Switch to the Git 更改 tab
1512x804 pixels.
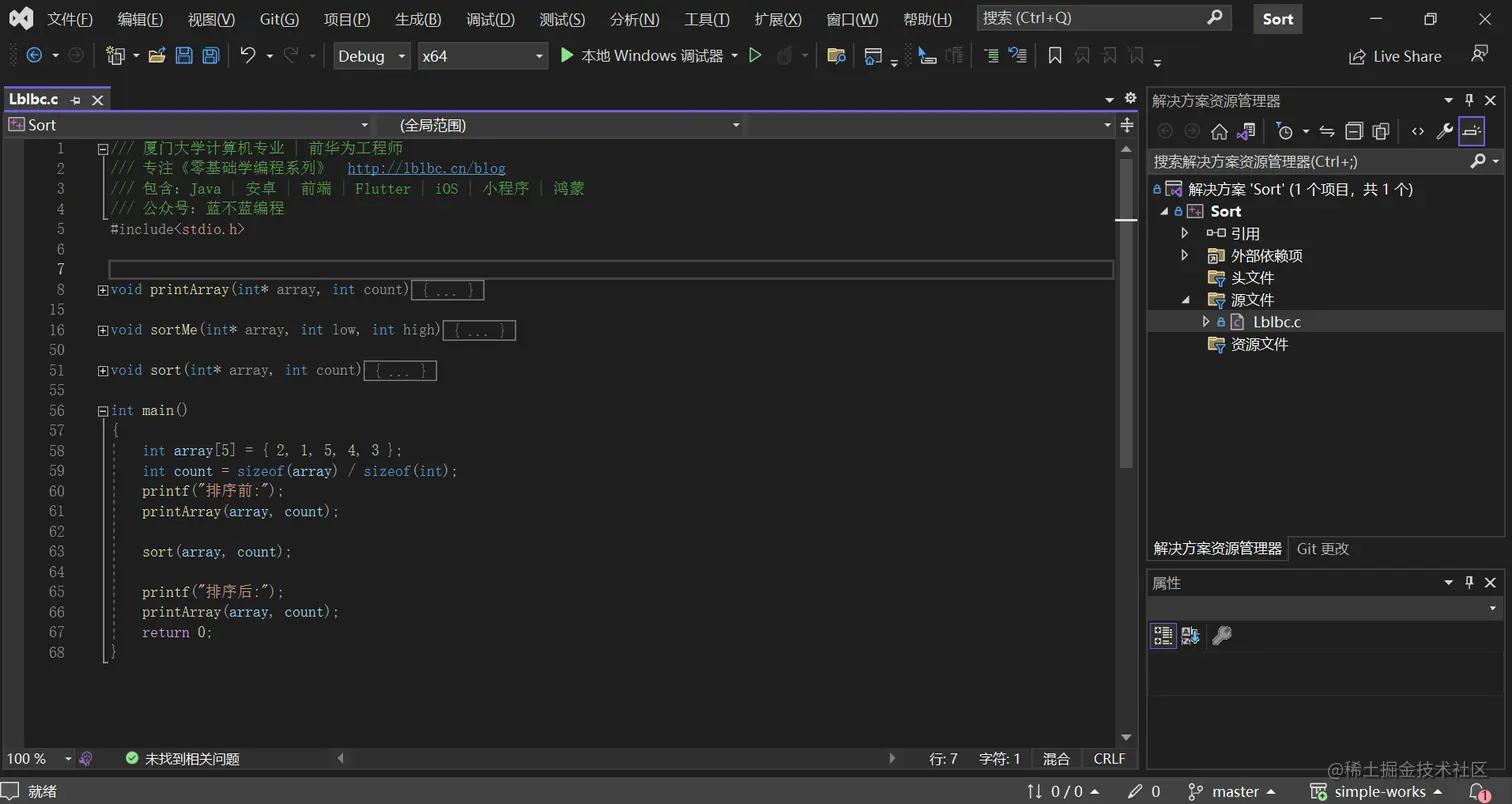(1322, 548)
